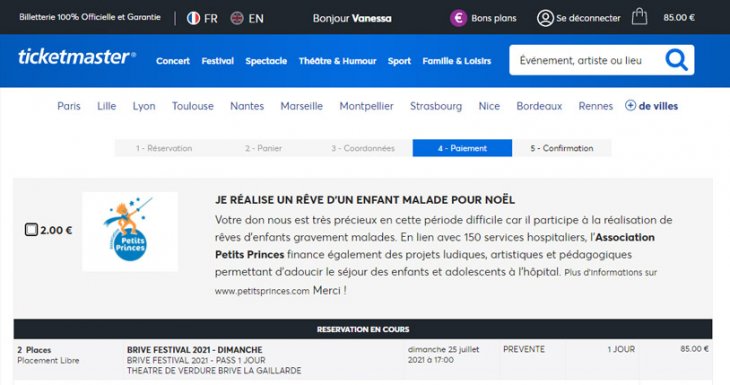Click the 85.00 € cart total
This screenshot has width=730, height=385.
point(679,18)
